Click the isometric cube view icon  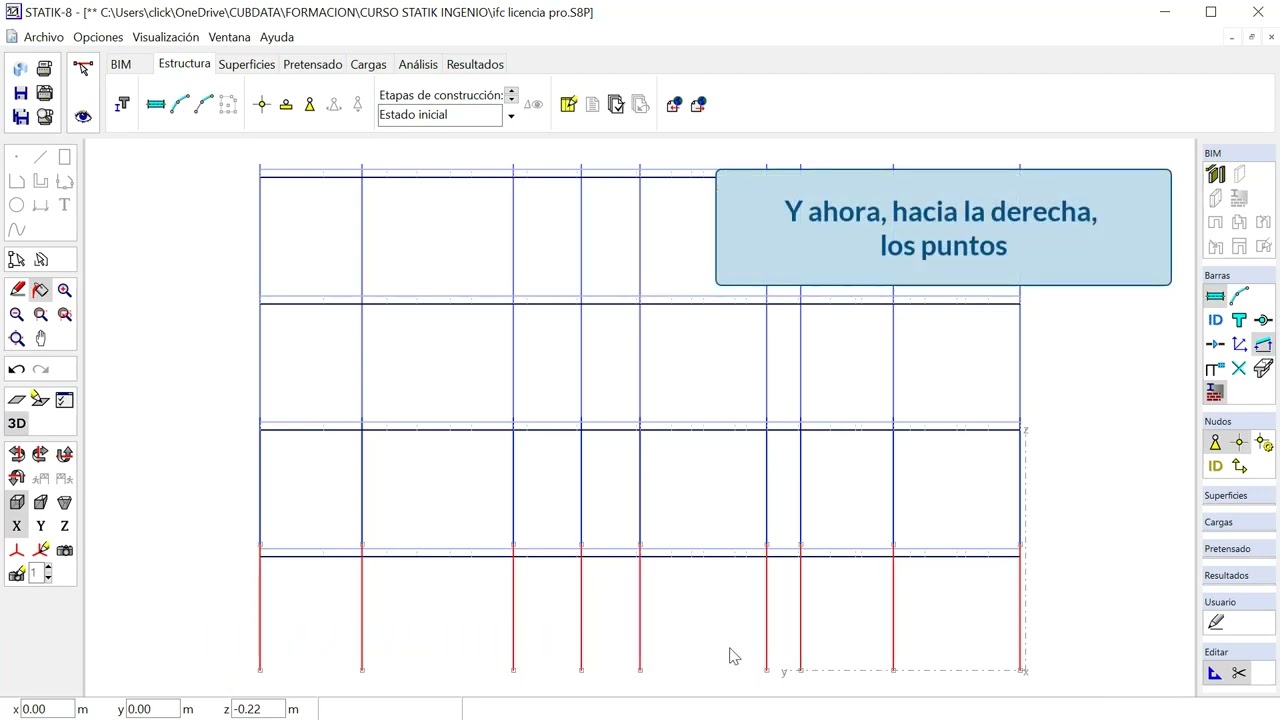(x=17, y=502)
